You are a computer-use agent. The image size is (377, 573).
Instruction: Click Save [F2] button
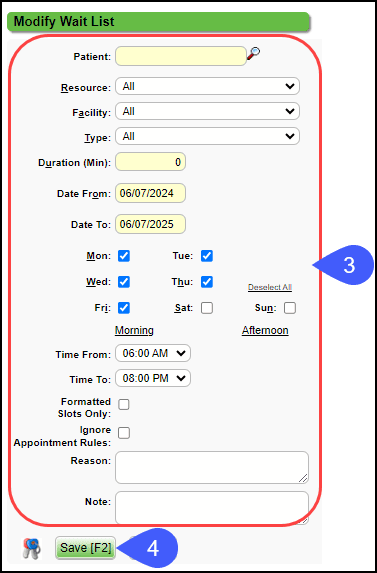point(85,548)
